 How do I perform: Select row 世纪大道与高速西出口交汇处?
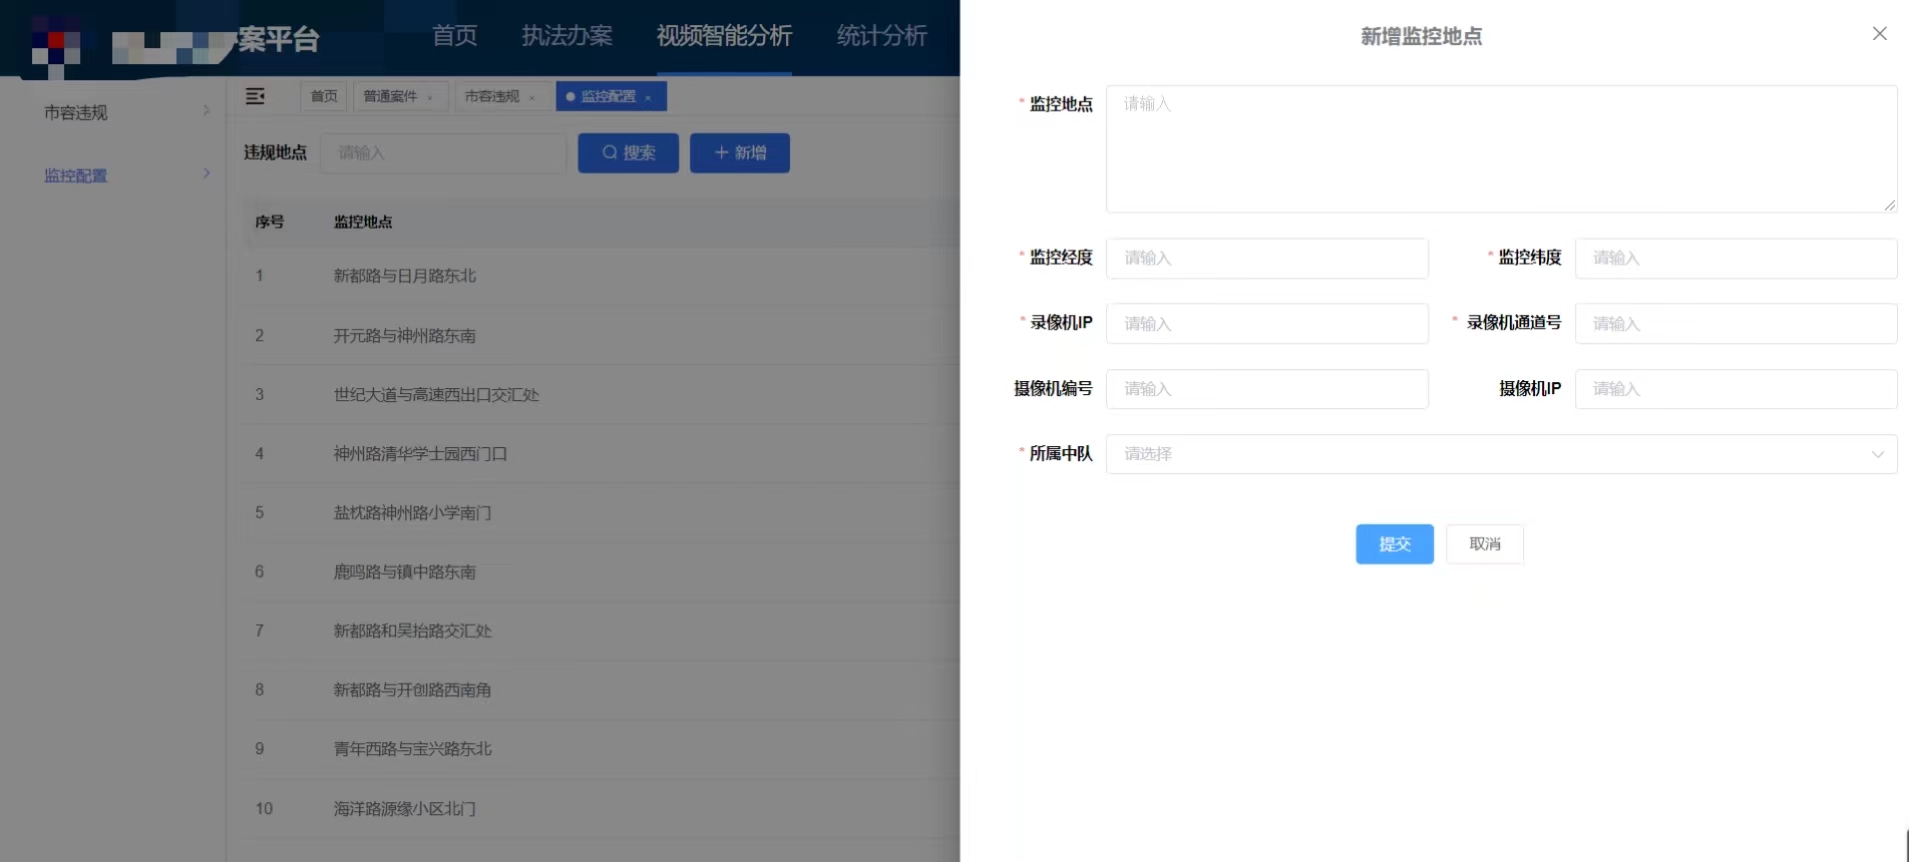(x=598, y=394)
